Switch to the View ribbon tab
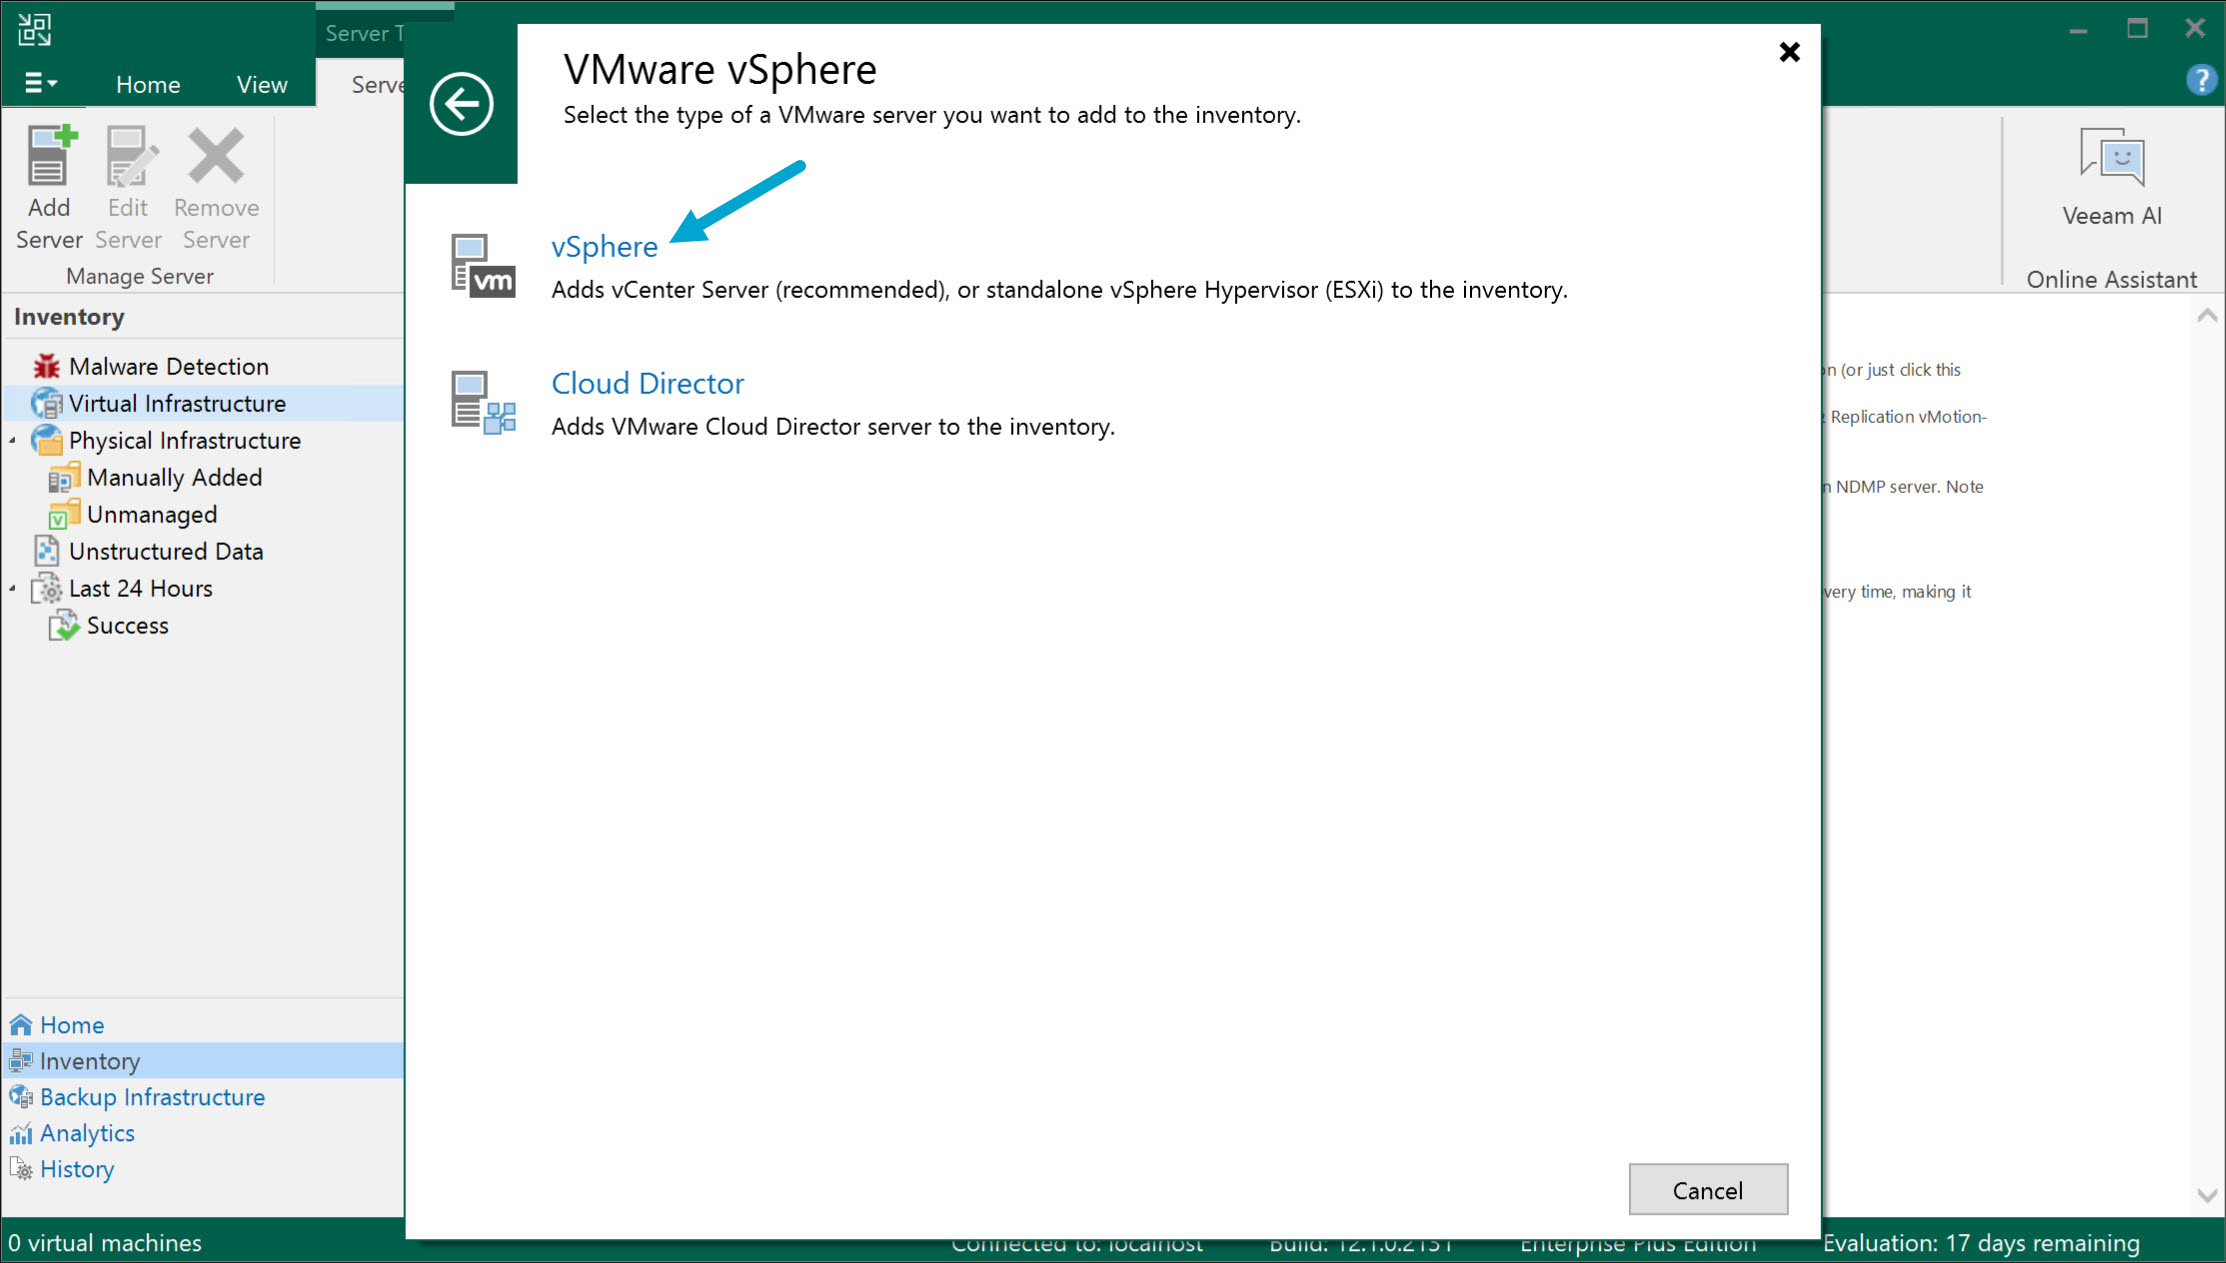 tap(262, 84)
